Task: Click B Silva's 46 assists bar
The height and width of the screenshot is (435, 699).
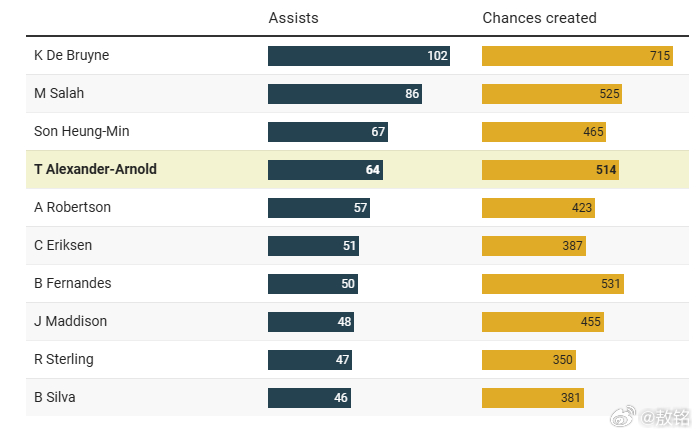Action: pos(309,398)
